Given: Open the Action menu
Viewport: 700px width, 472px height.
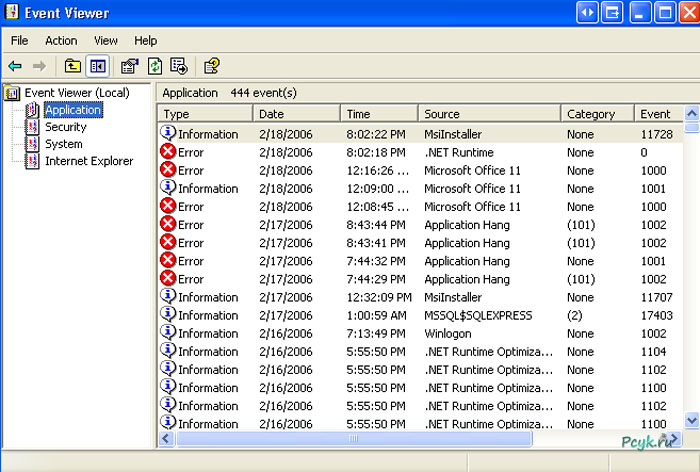Looking at the screenshot, I should coord(61,41).
